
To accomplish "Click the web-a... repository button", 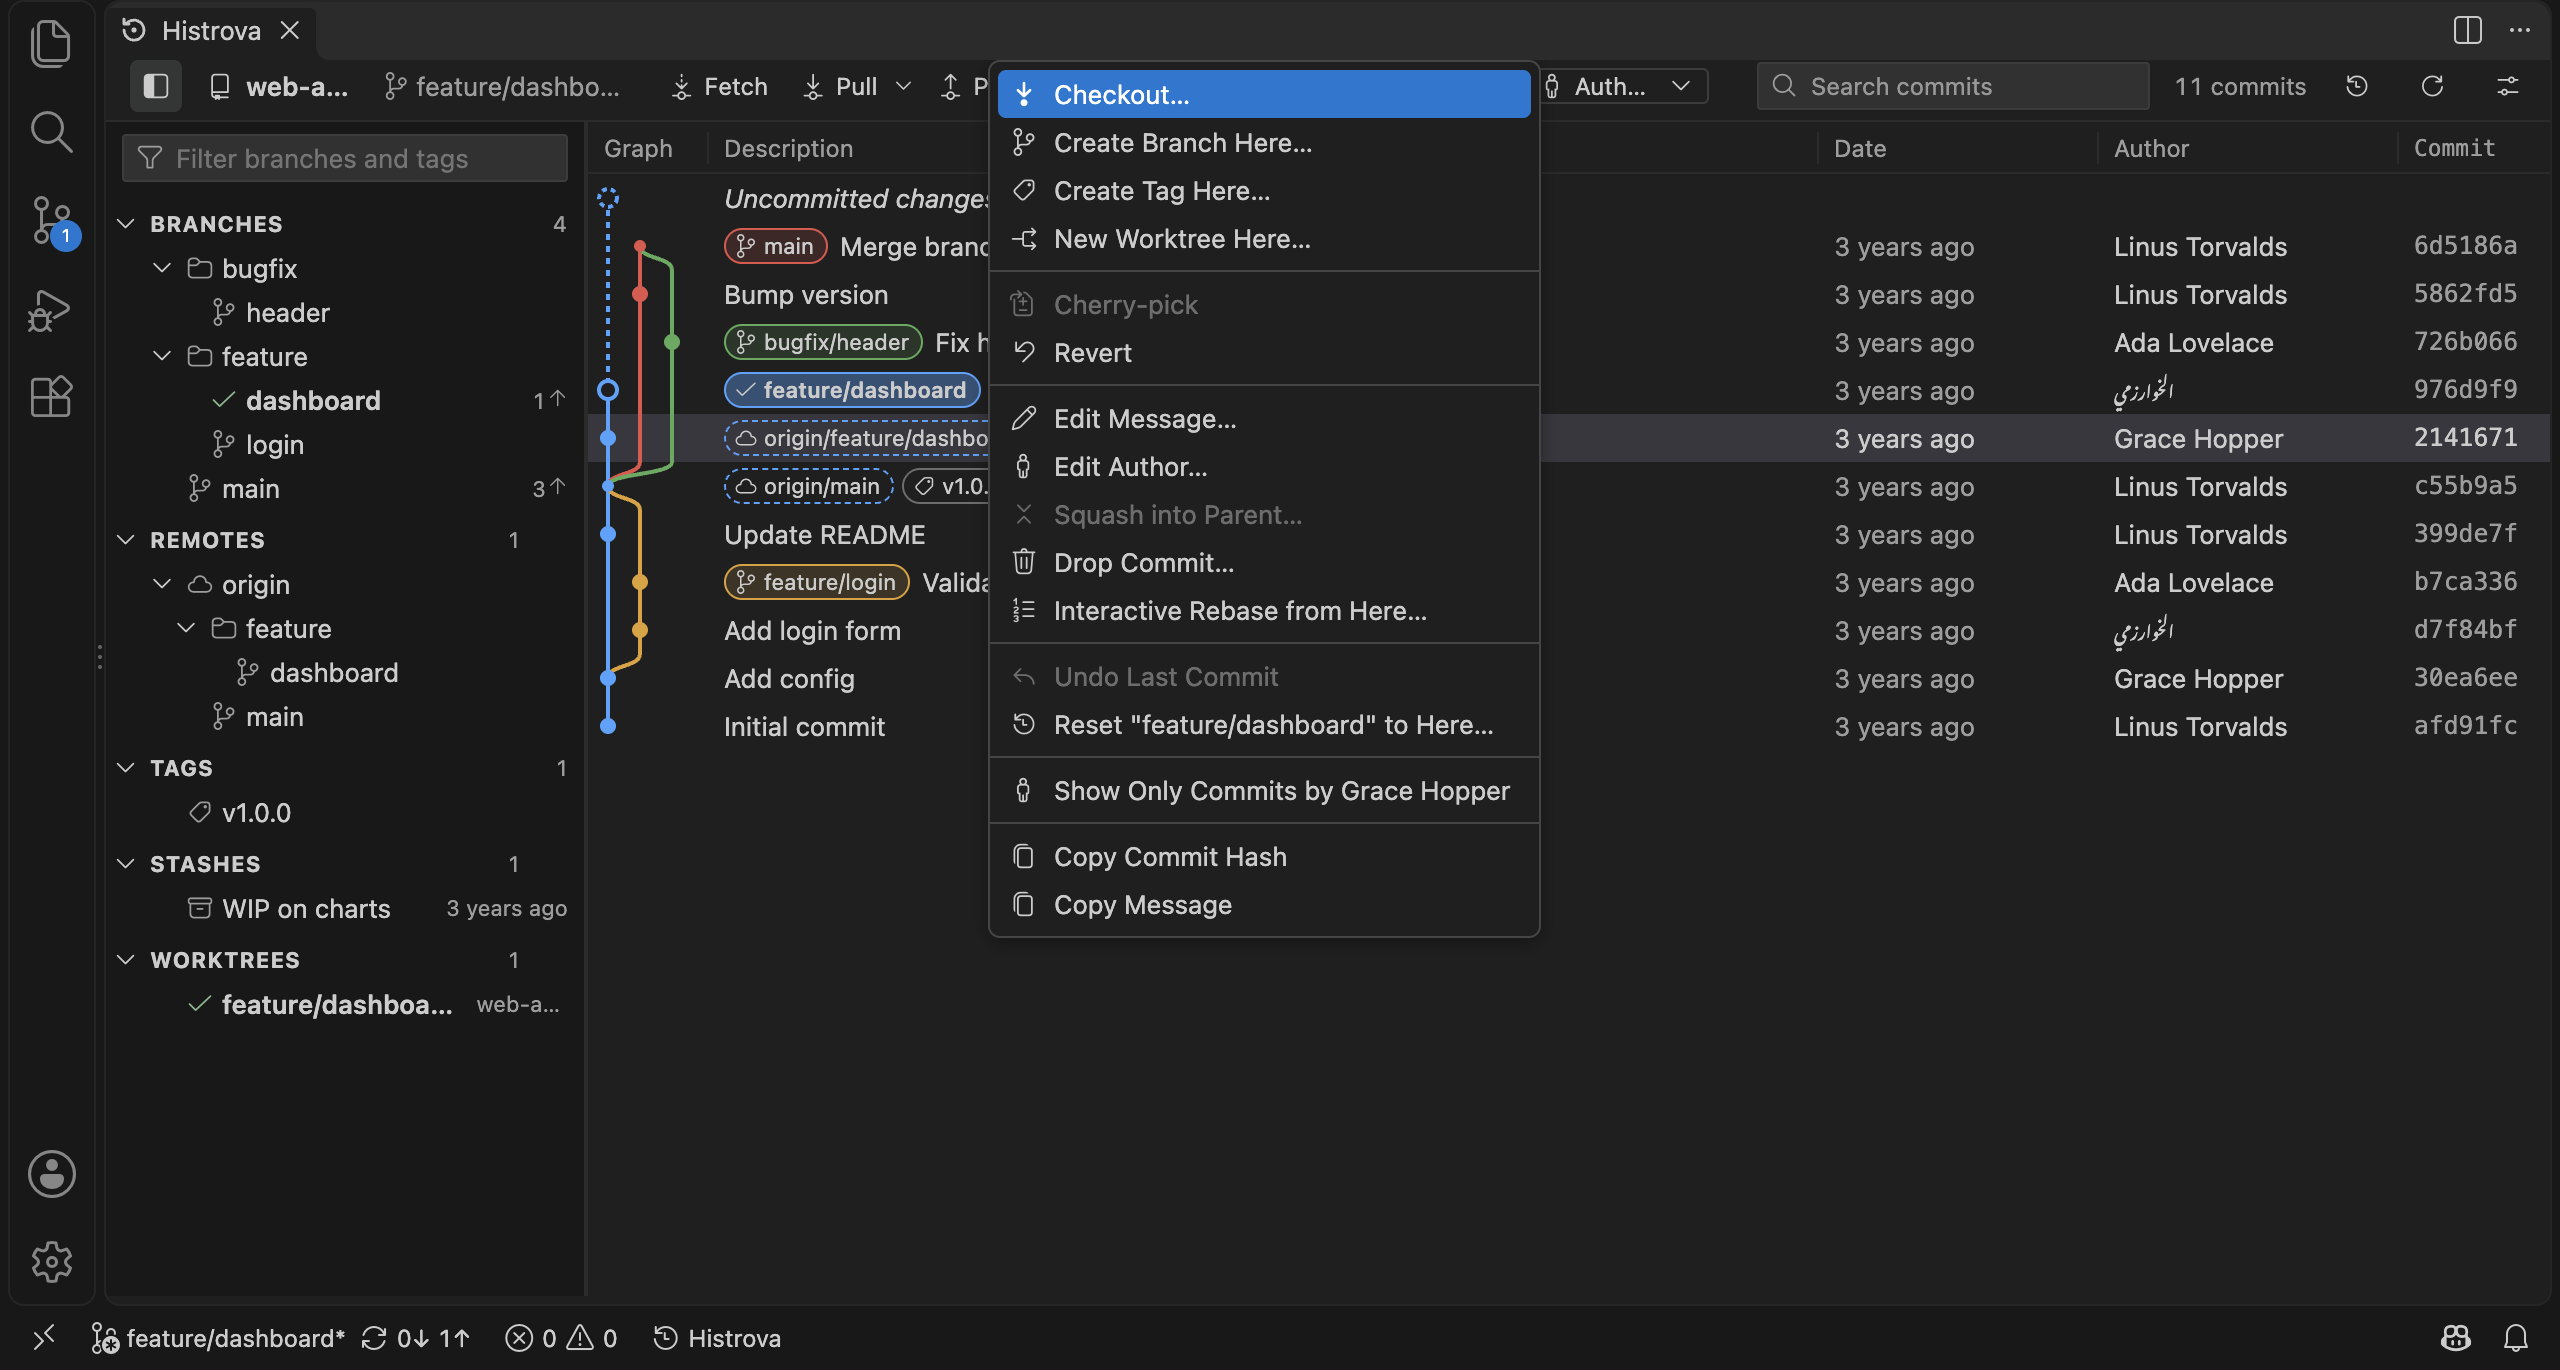I will [278, 86].
